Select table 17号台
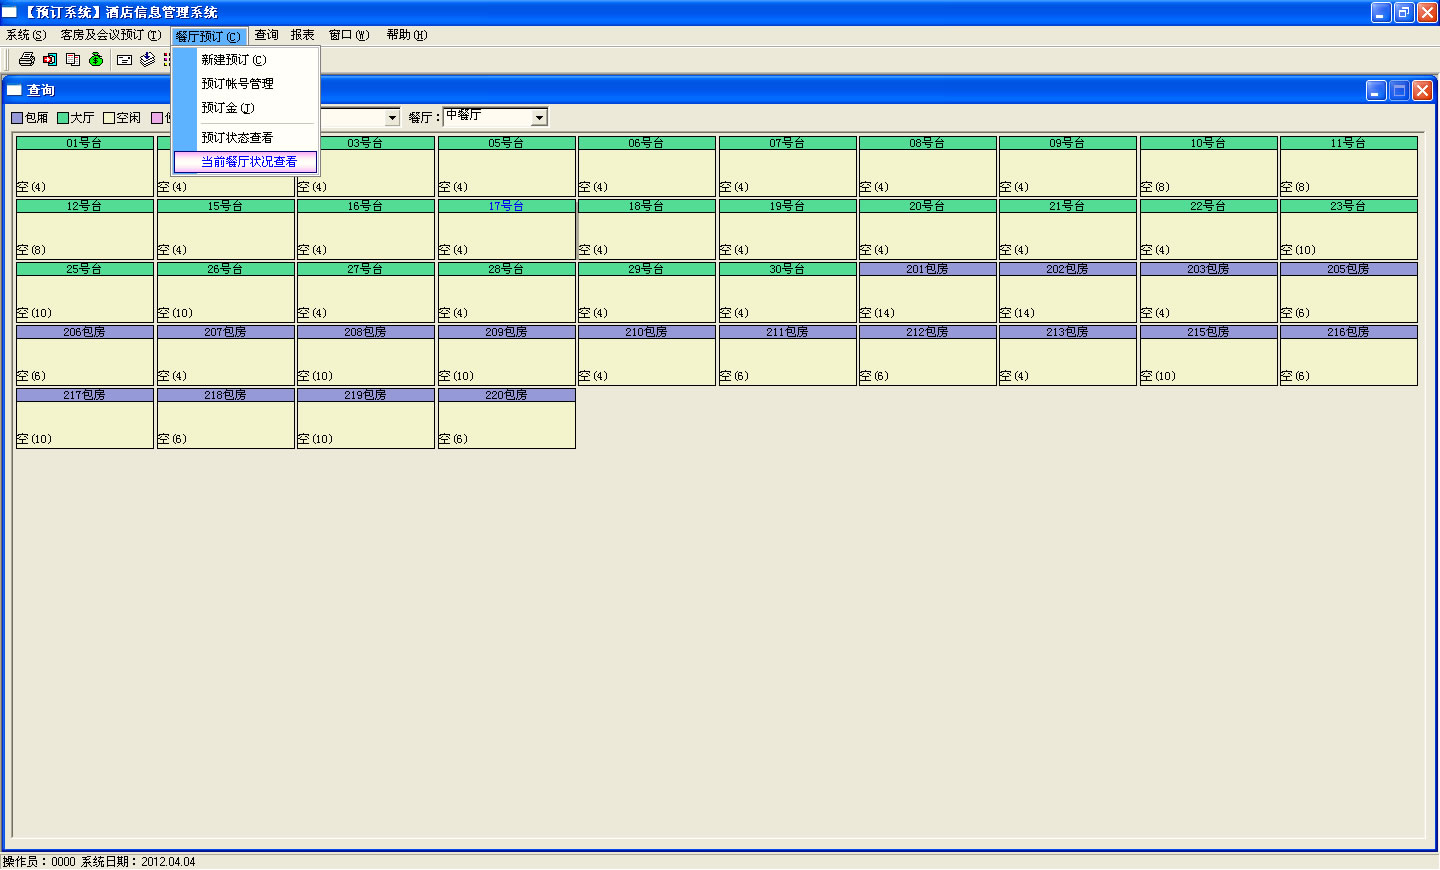1440x870 pixels. (506, 228)
